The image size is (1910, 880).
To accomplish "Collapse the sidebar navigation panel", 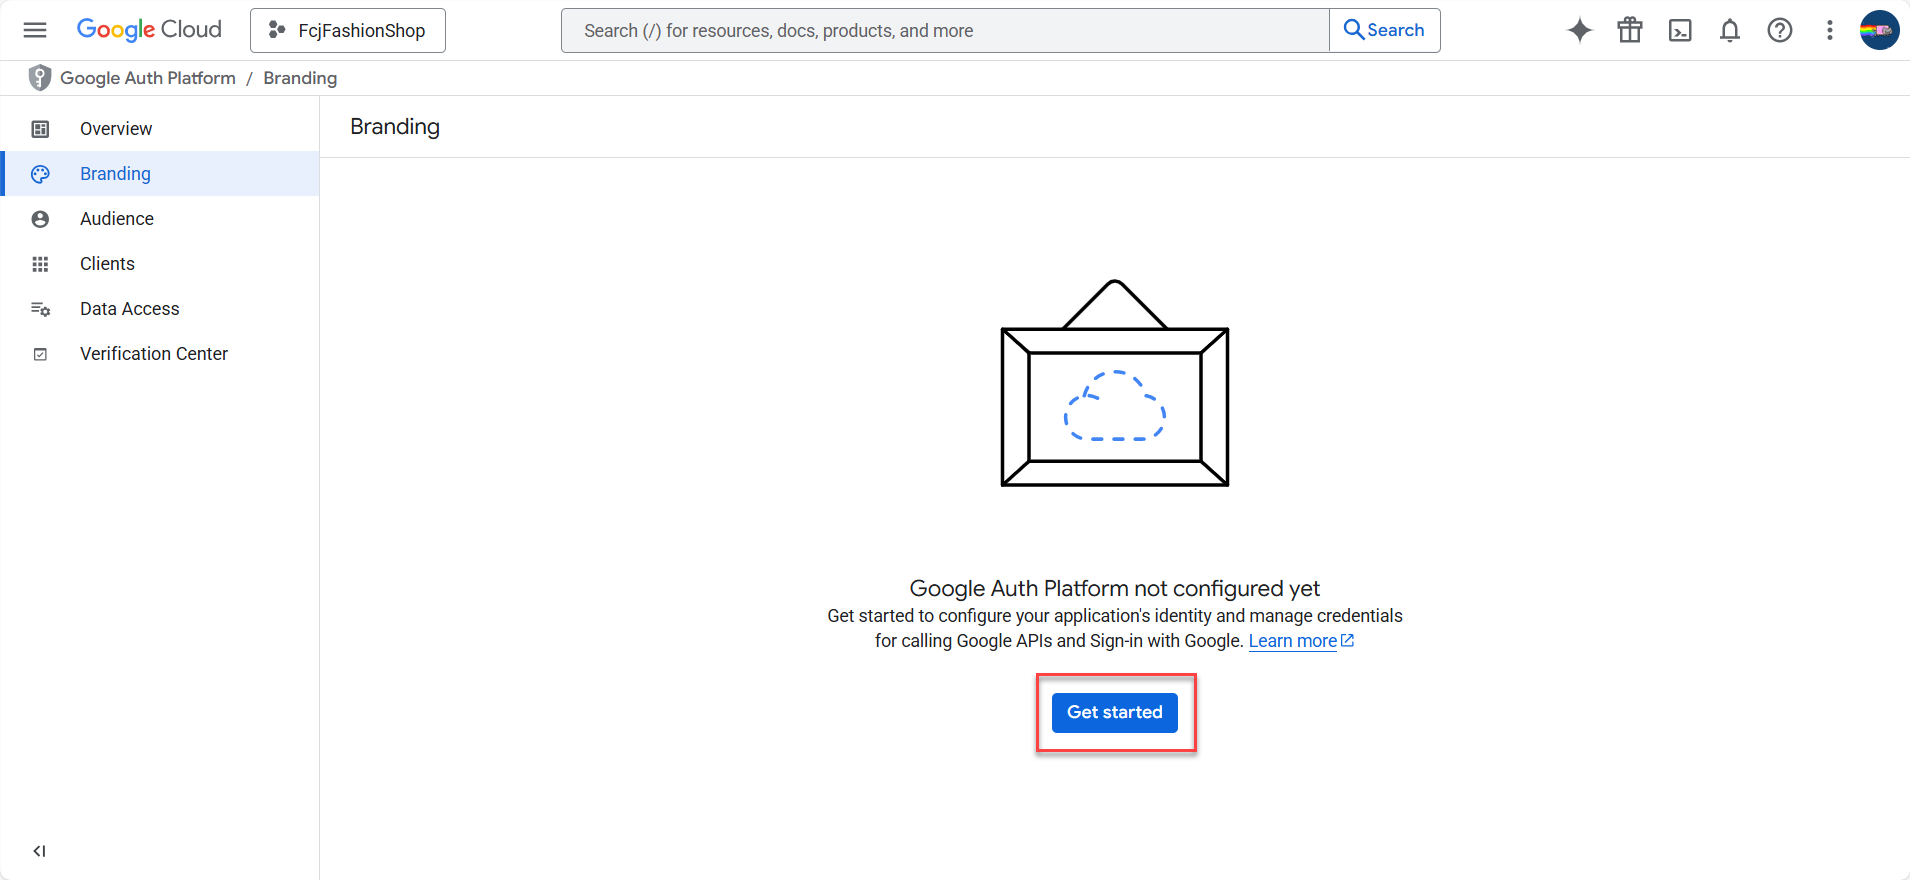I will [39, 851].
